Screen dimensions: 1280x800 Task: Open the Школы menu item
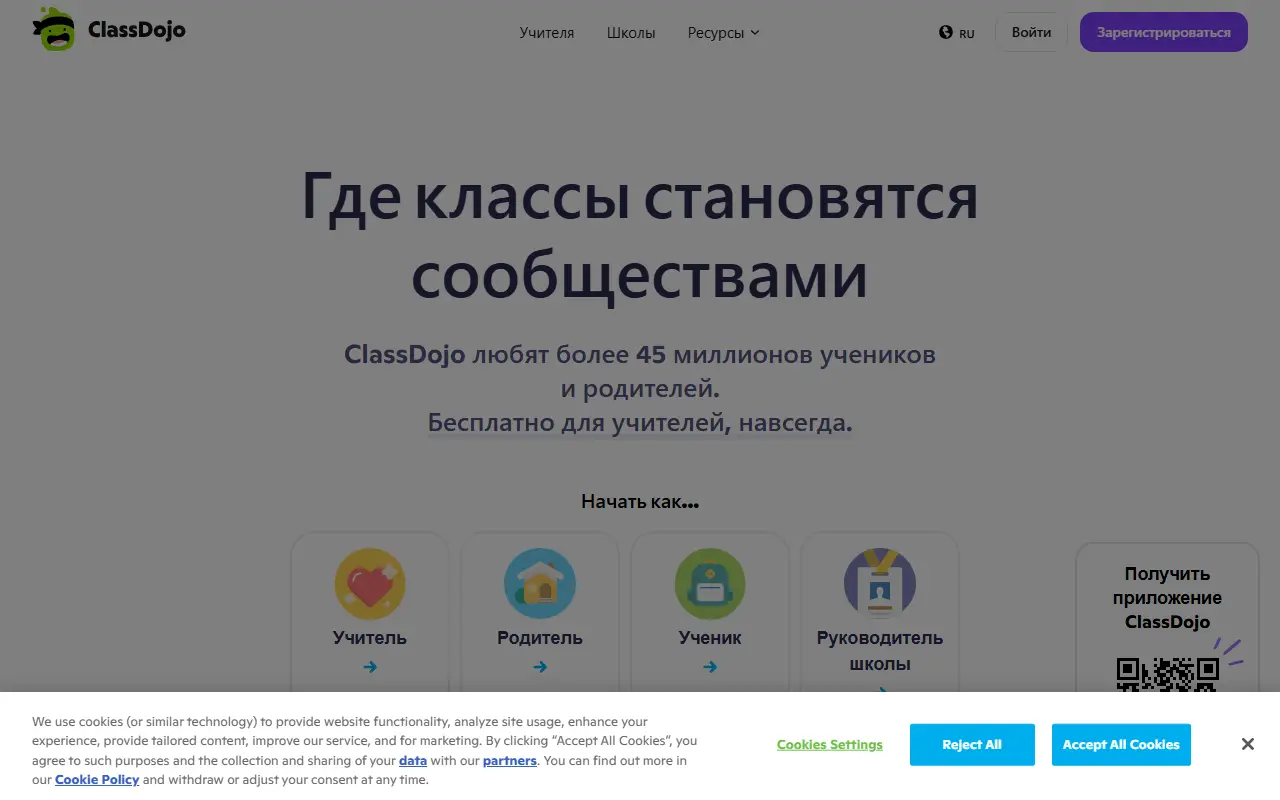(631, 33)
